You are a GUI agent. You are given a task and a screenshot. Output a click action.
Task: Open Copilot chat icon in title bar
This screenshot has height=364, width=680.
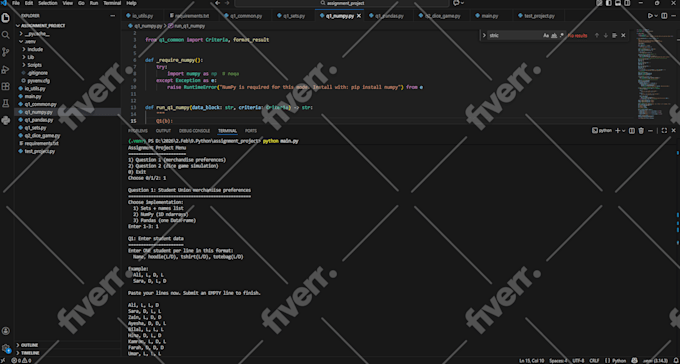click(x=456, y=3)
